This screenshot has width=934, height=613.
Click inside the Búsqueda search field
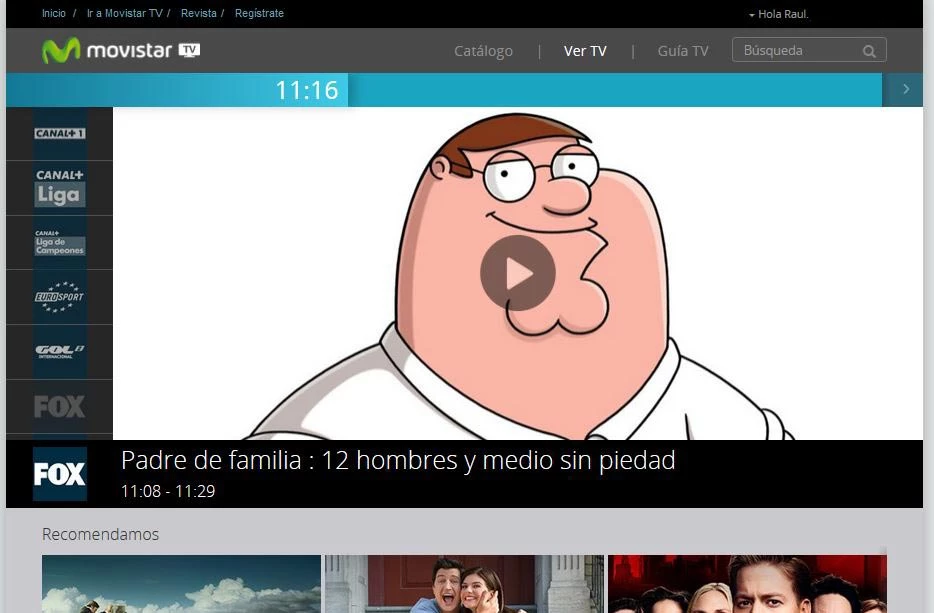click(x=795, y=50)
